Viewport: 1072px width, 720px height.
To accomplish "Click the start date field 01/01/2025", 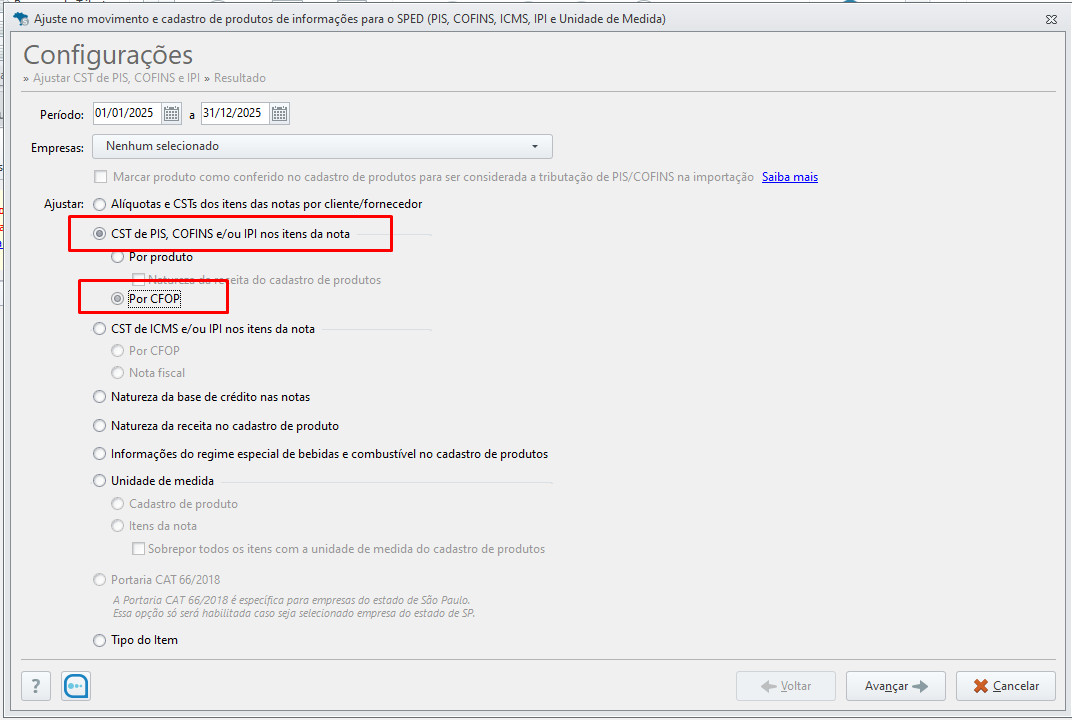I will click(127, 114).
